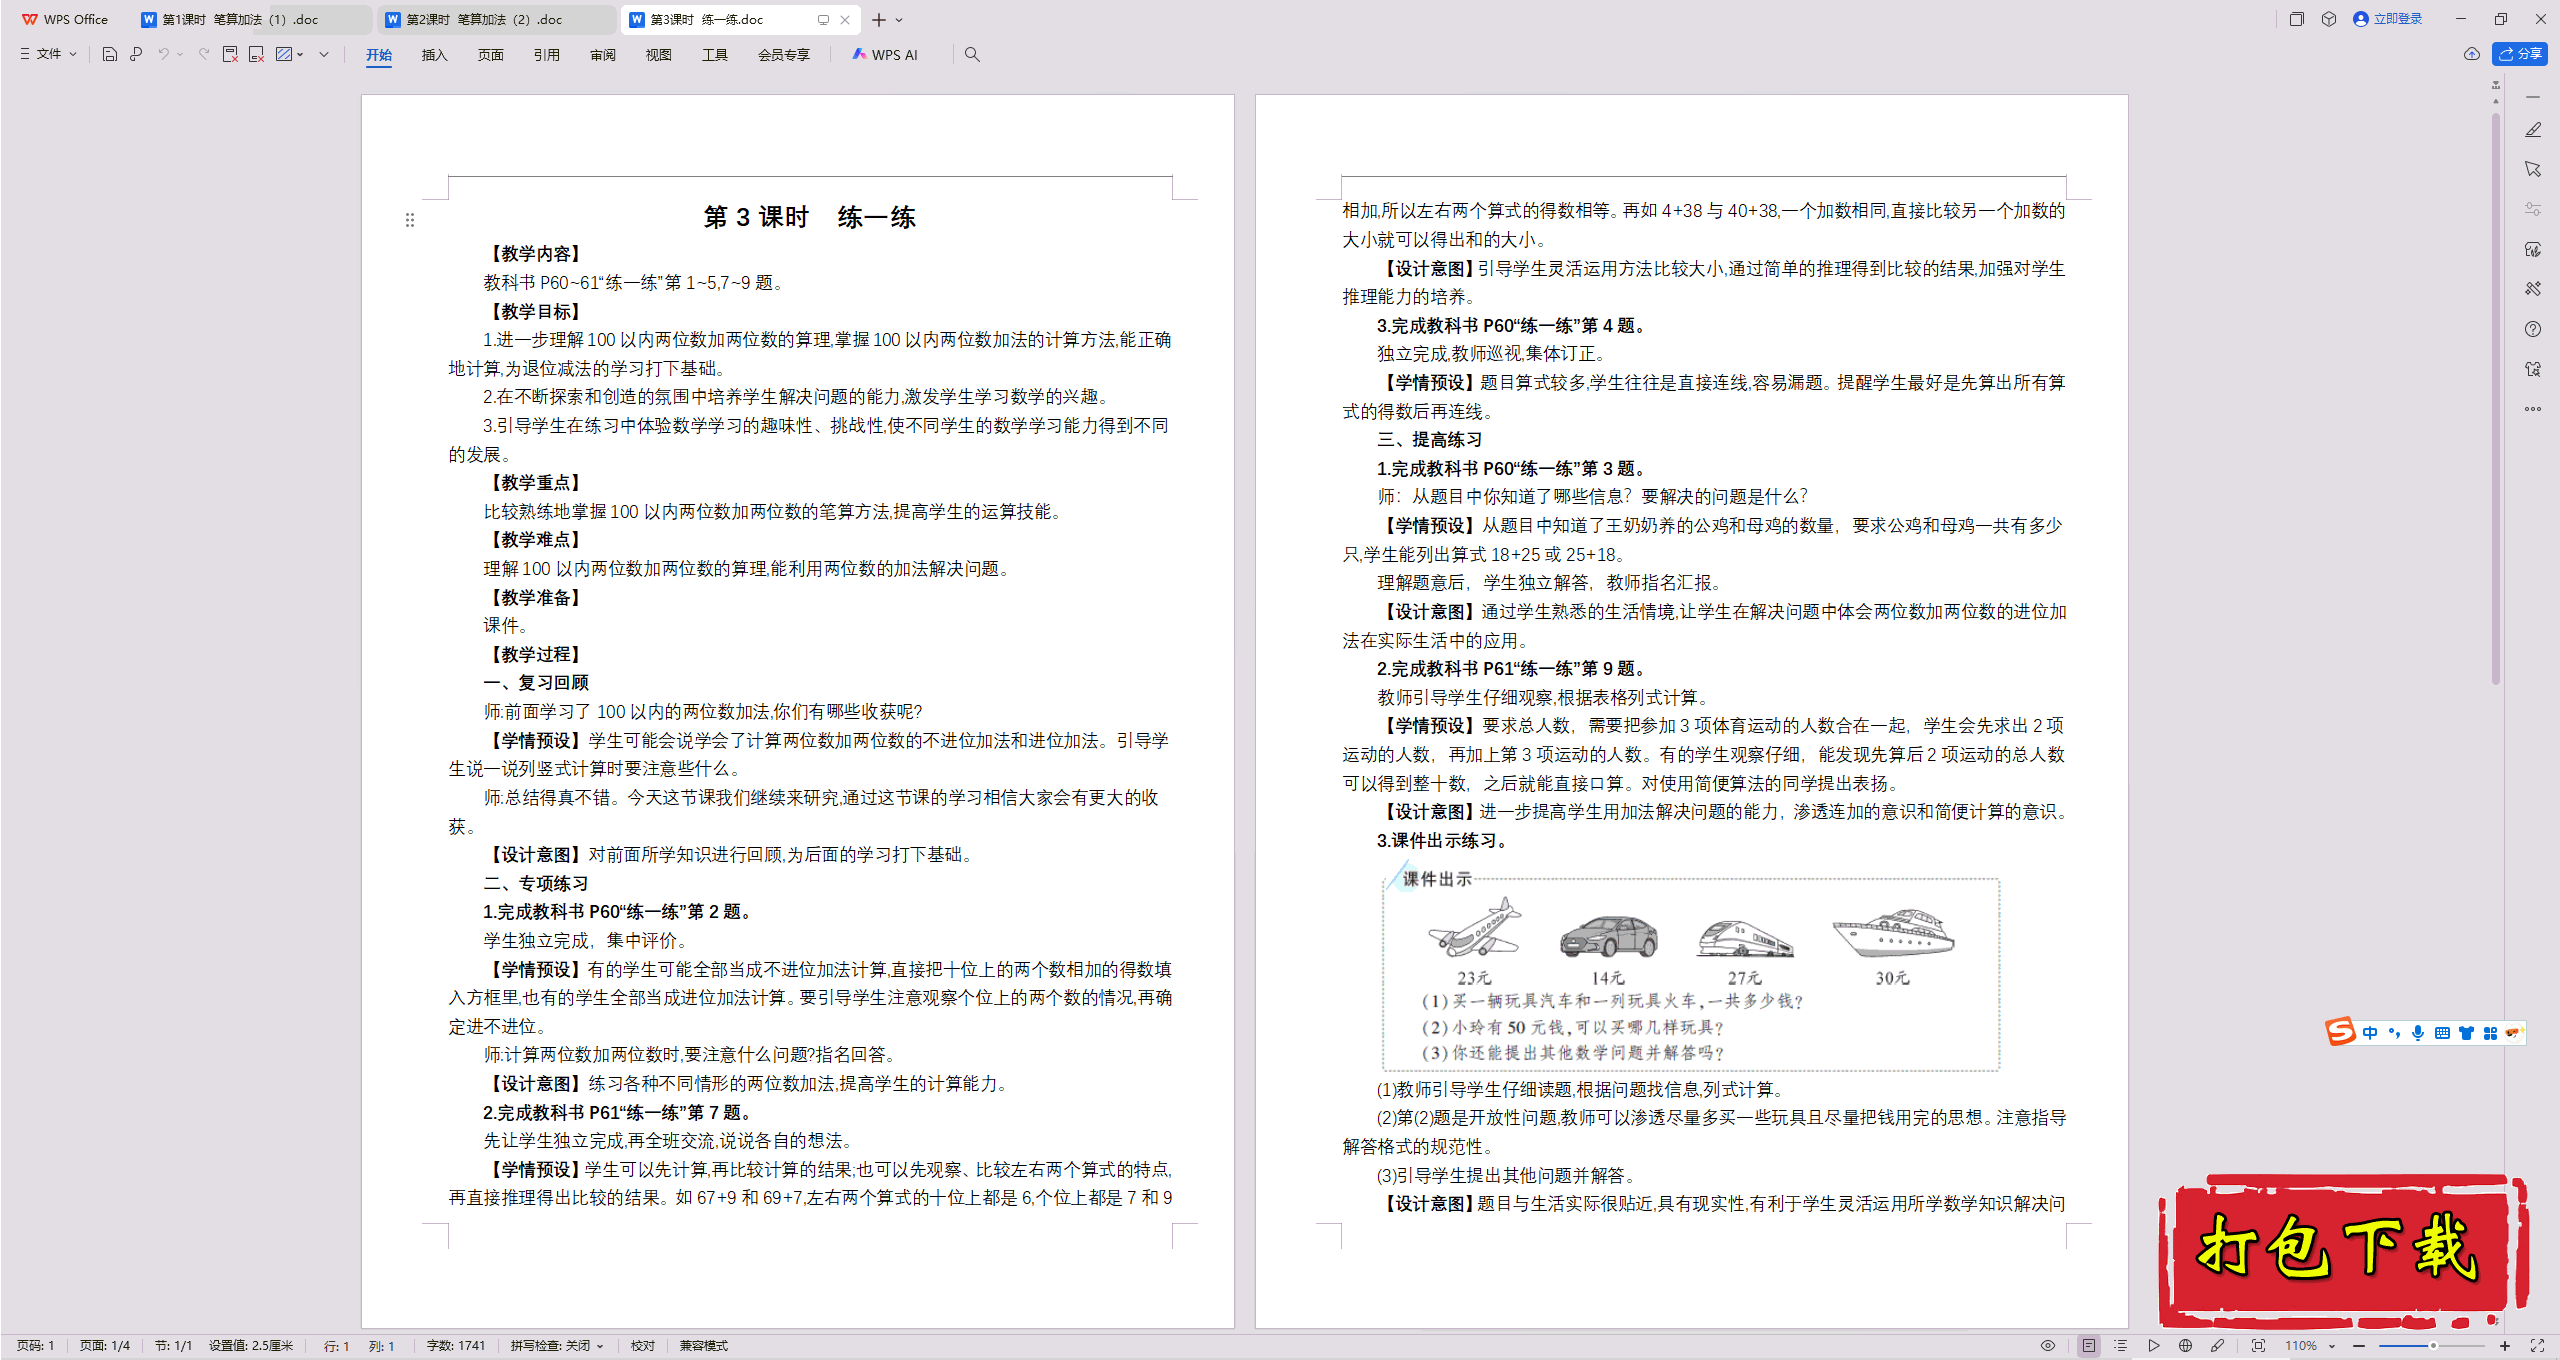Expand the quick access toolbar customize chevron
This screenshot has height=1360, width=2560.
pos(324,54)
